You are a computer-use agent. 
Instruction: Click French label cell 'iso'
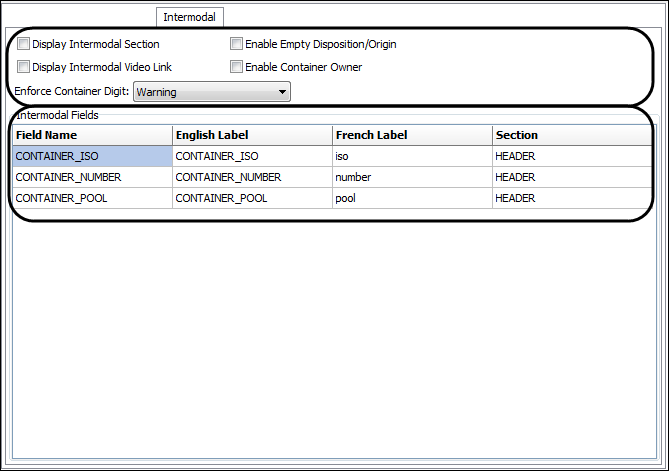[413, 156]
